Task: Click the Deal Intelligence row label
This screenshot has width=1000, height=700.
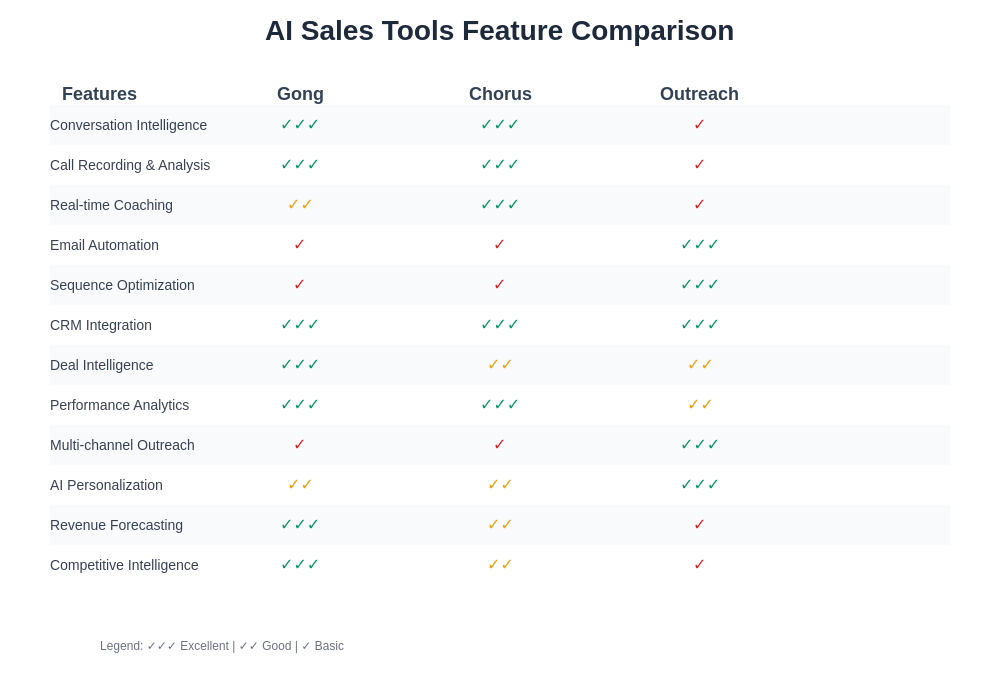Action: [x=102, y=365]
